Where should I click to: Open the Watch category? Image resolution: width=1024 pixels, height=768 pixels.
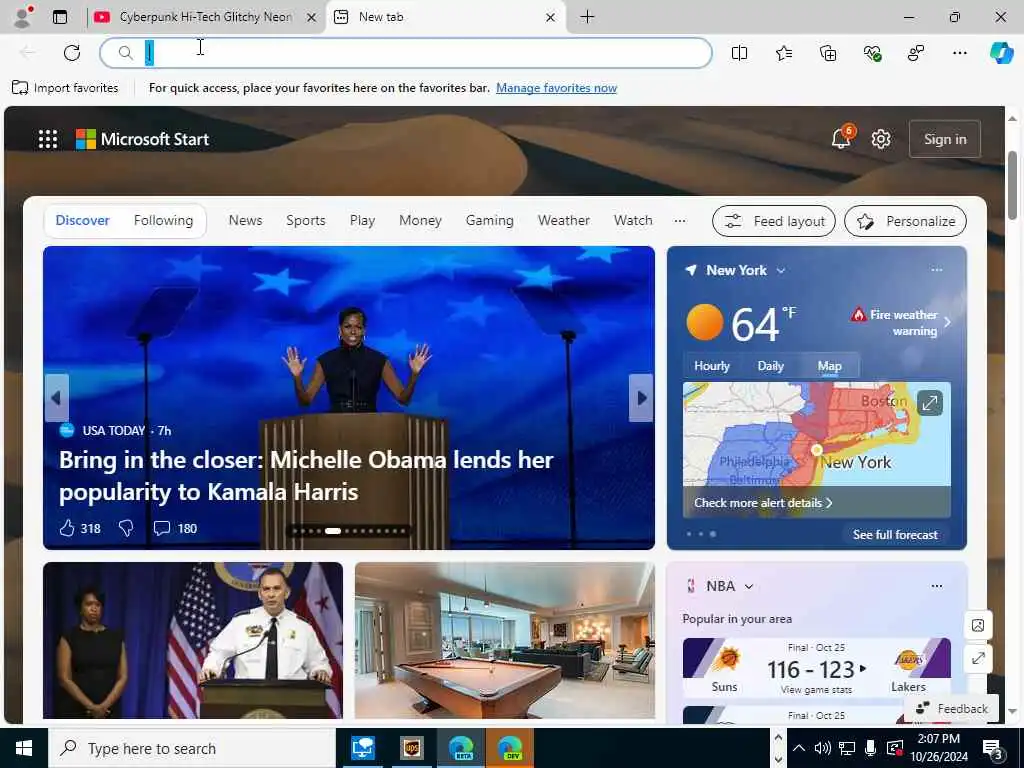click(x=633, y=221)
